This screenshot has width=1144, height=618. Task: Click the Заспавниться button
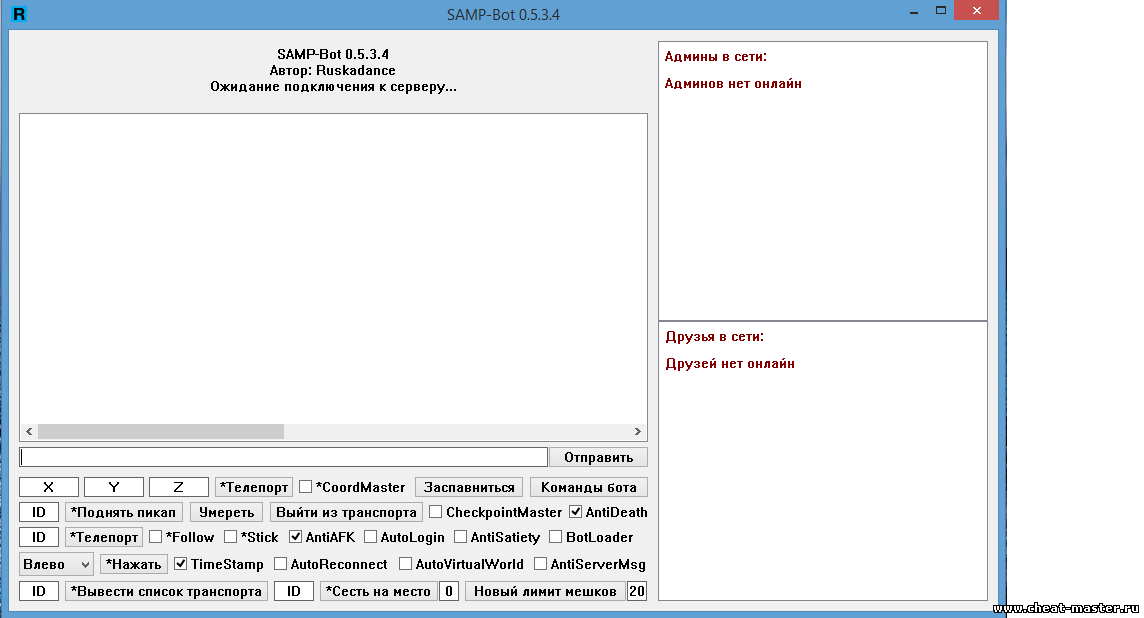(469, 487)
